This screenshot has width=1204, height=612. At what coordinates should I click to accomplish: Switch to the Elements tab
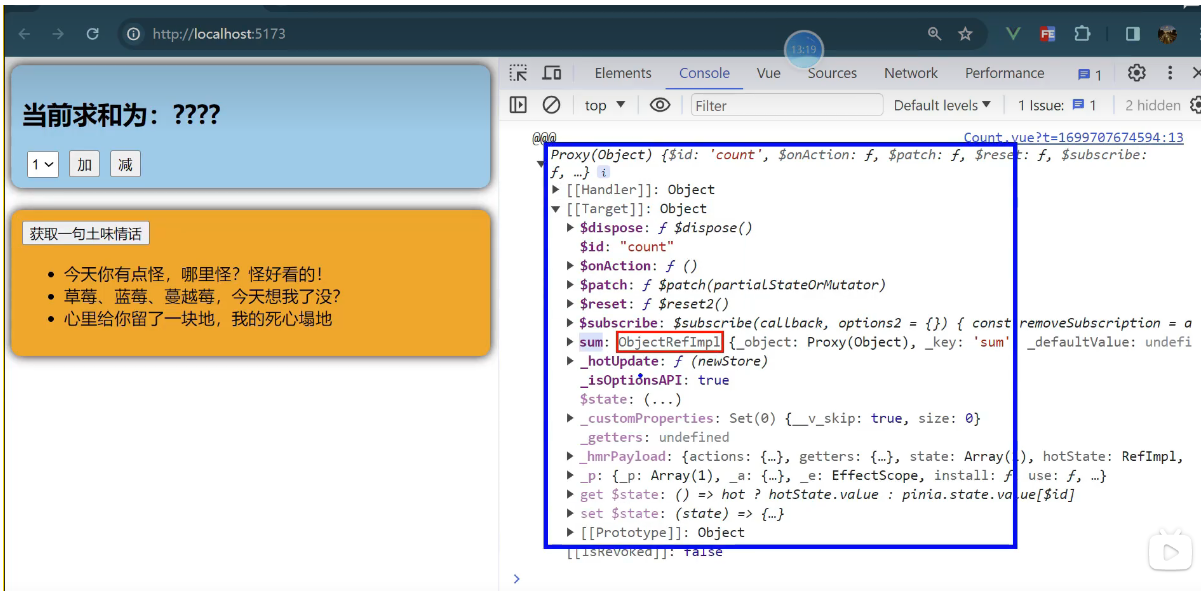pos(622,73)
